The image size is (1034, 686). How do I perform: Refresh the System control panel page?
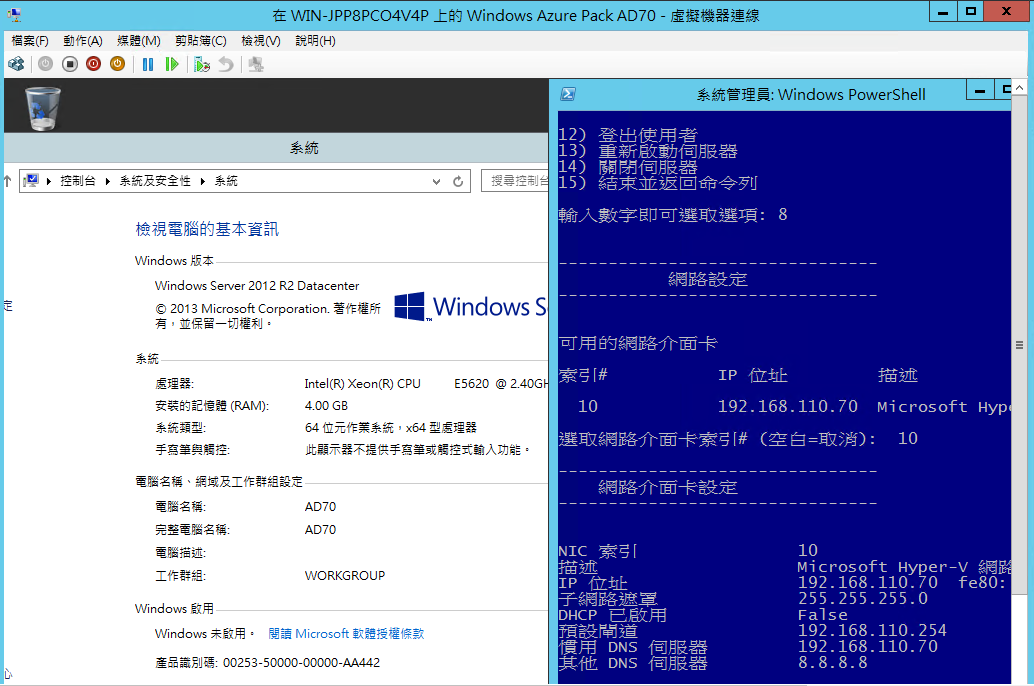[458, 181]
